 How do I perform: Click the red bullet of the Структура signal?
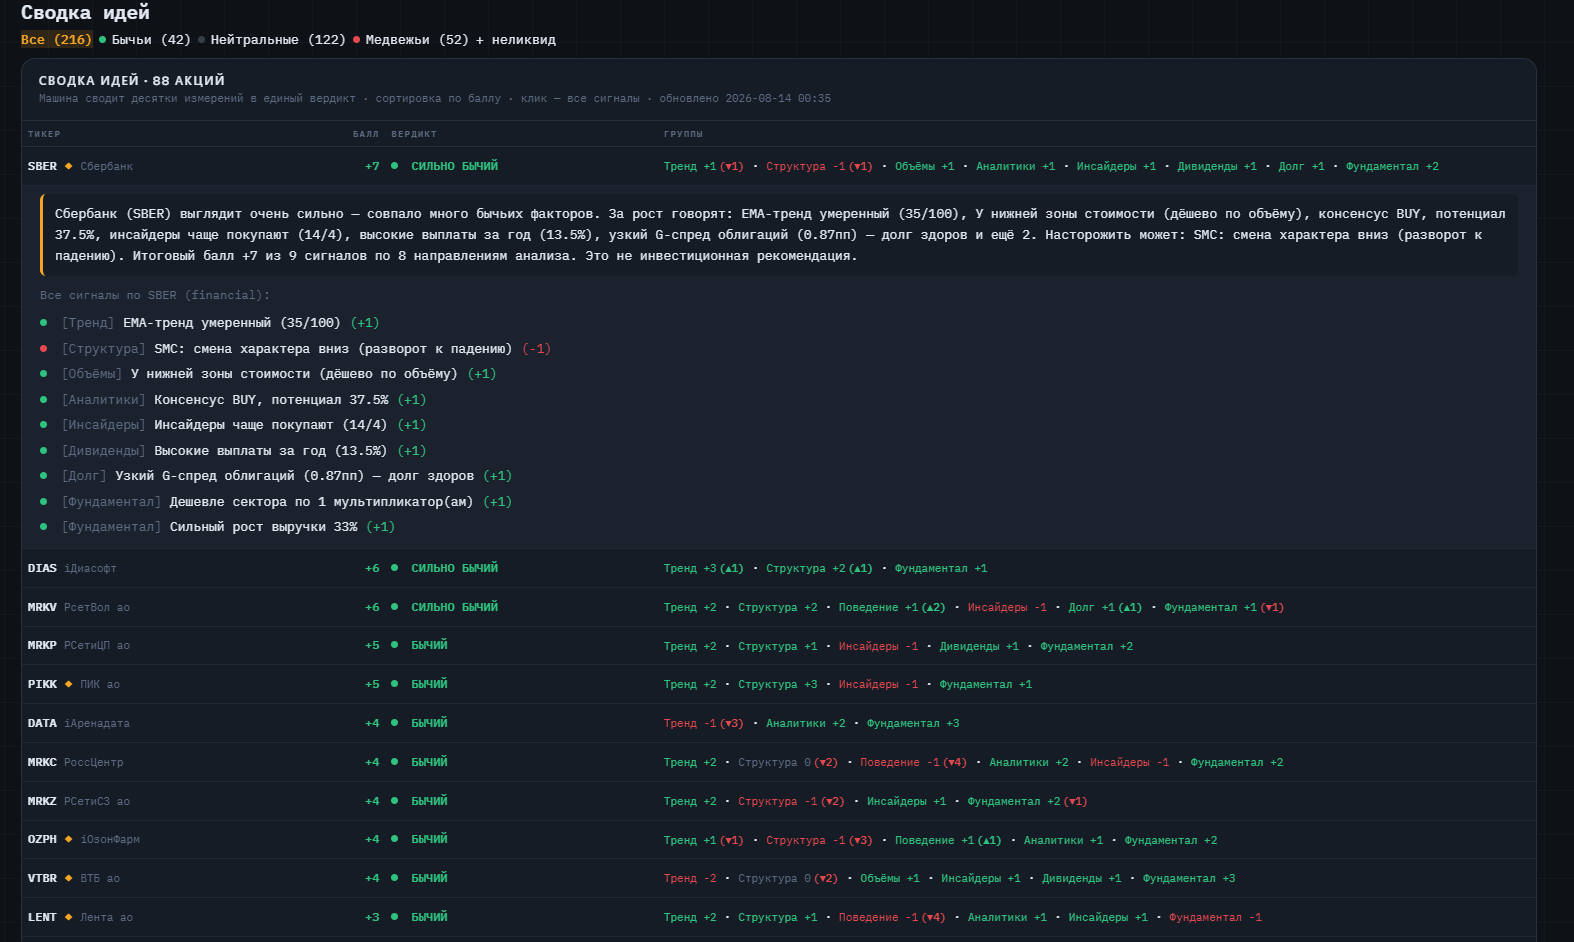pyautogui.click(x=44, y=349)
